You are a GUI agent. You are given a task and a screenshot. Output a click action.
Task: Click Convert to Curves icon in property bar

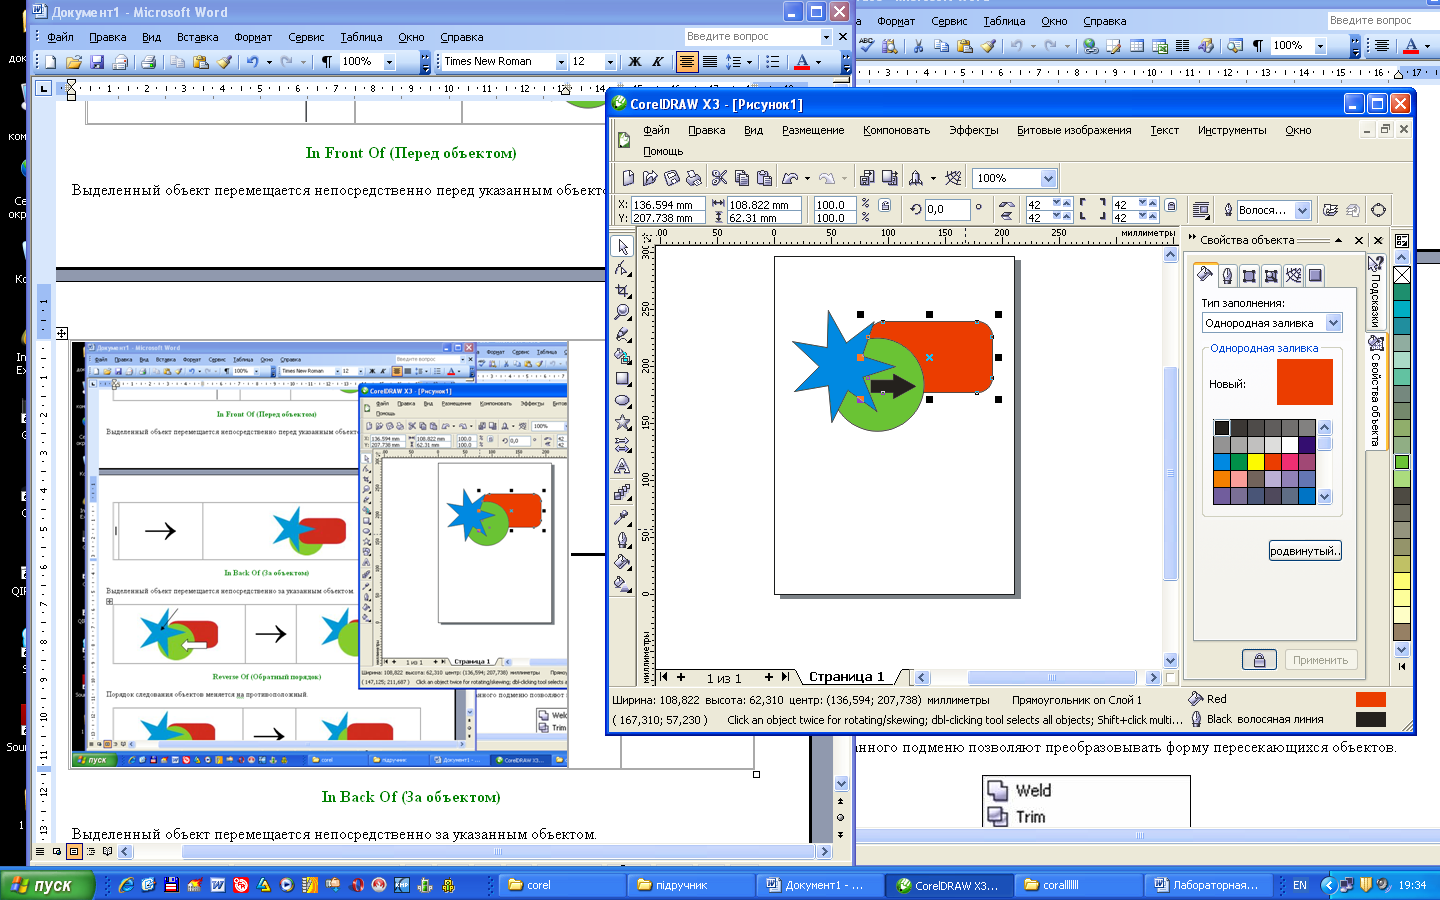click(x=1378, y=210)
